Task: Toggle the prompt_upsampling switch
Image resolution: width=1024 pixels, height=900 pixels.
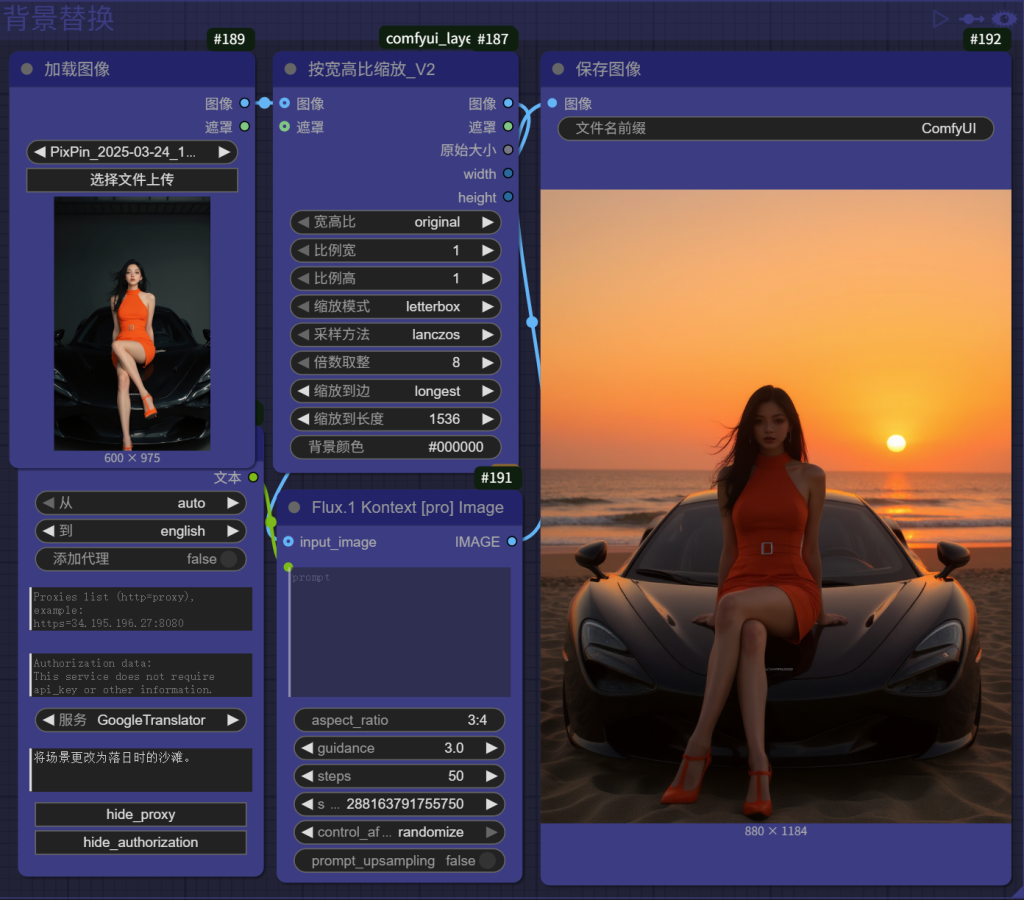Action: point(486,861)
